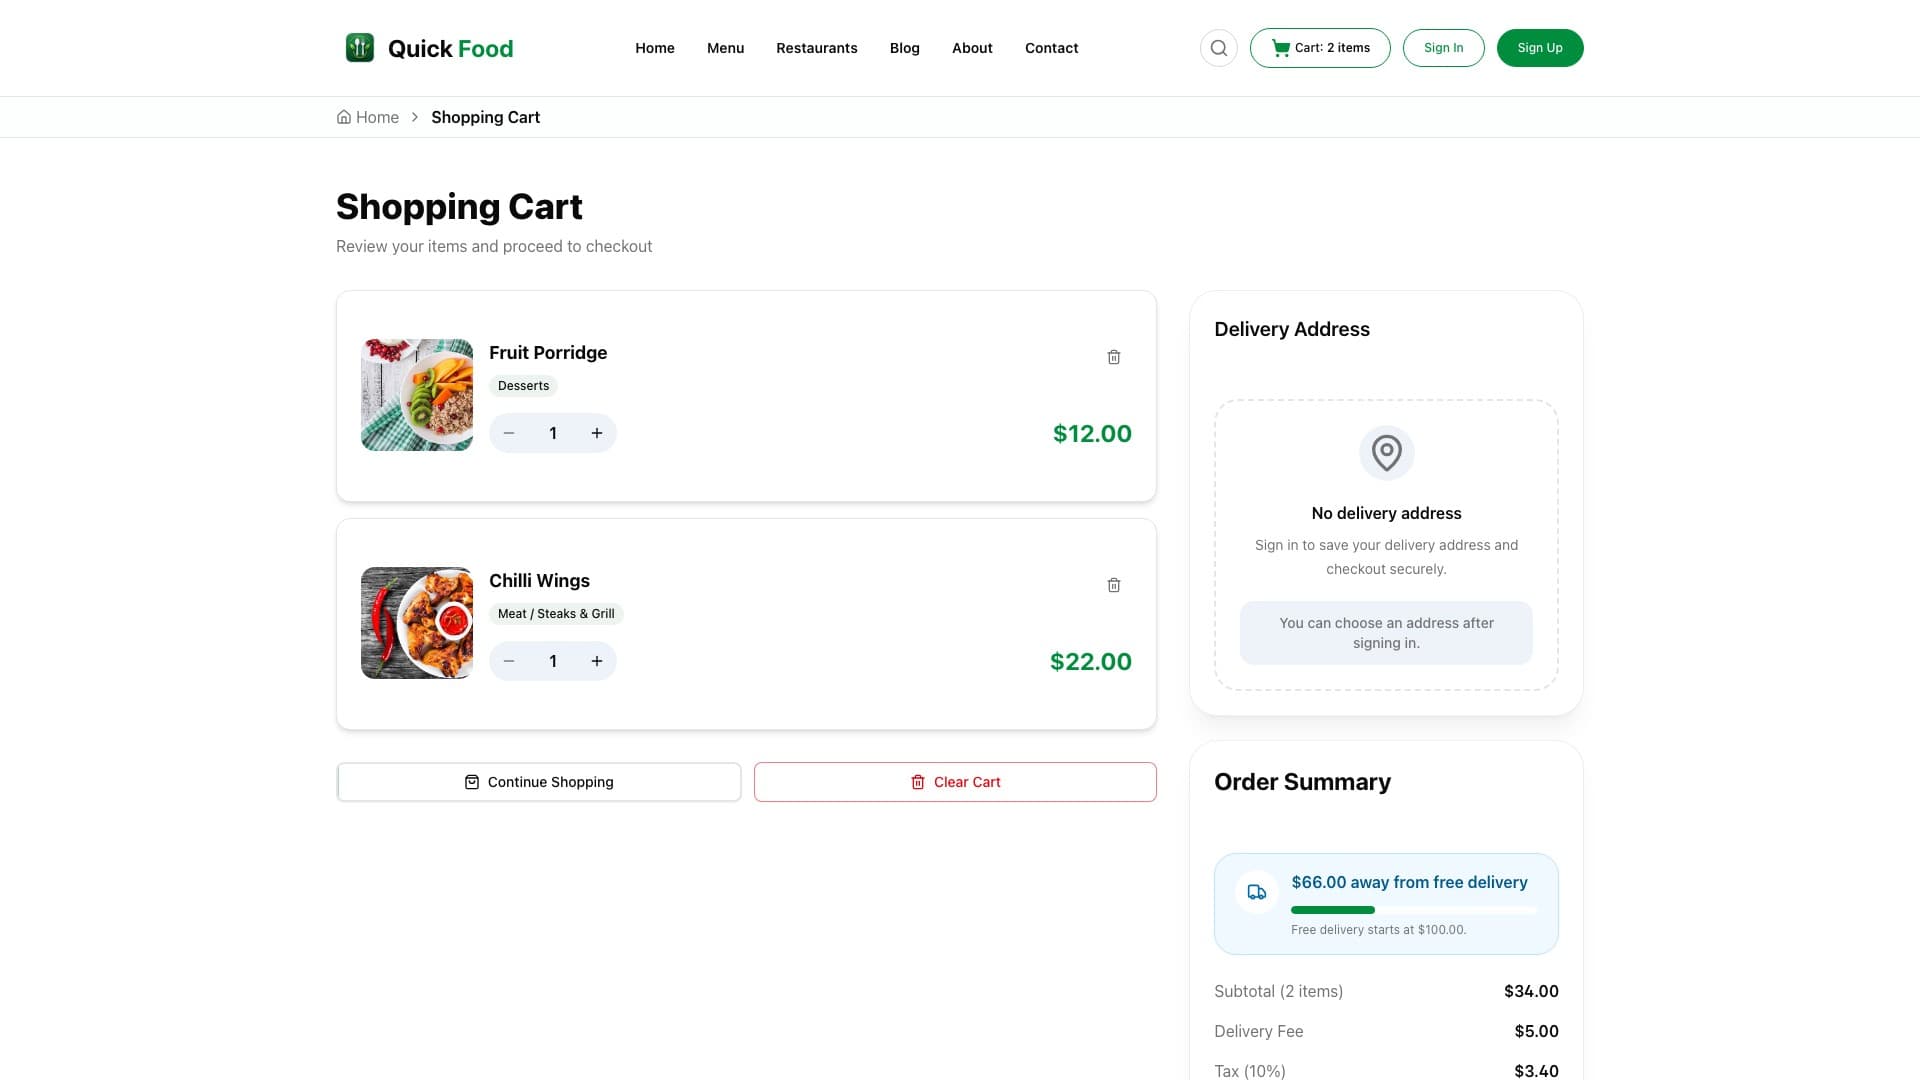Open the search magnifier icon
This screenshot has height=1080, width=1920.
[x=1218, y=48]
